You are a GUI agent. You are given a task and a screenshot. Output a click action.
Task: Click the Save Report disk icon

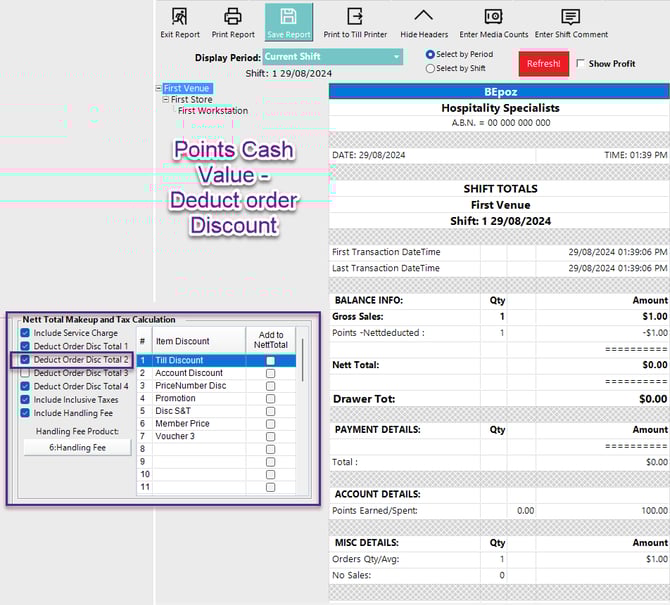[288, 17]
